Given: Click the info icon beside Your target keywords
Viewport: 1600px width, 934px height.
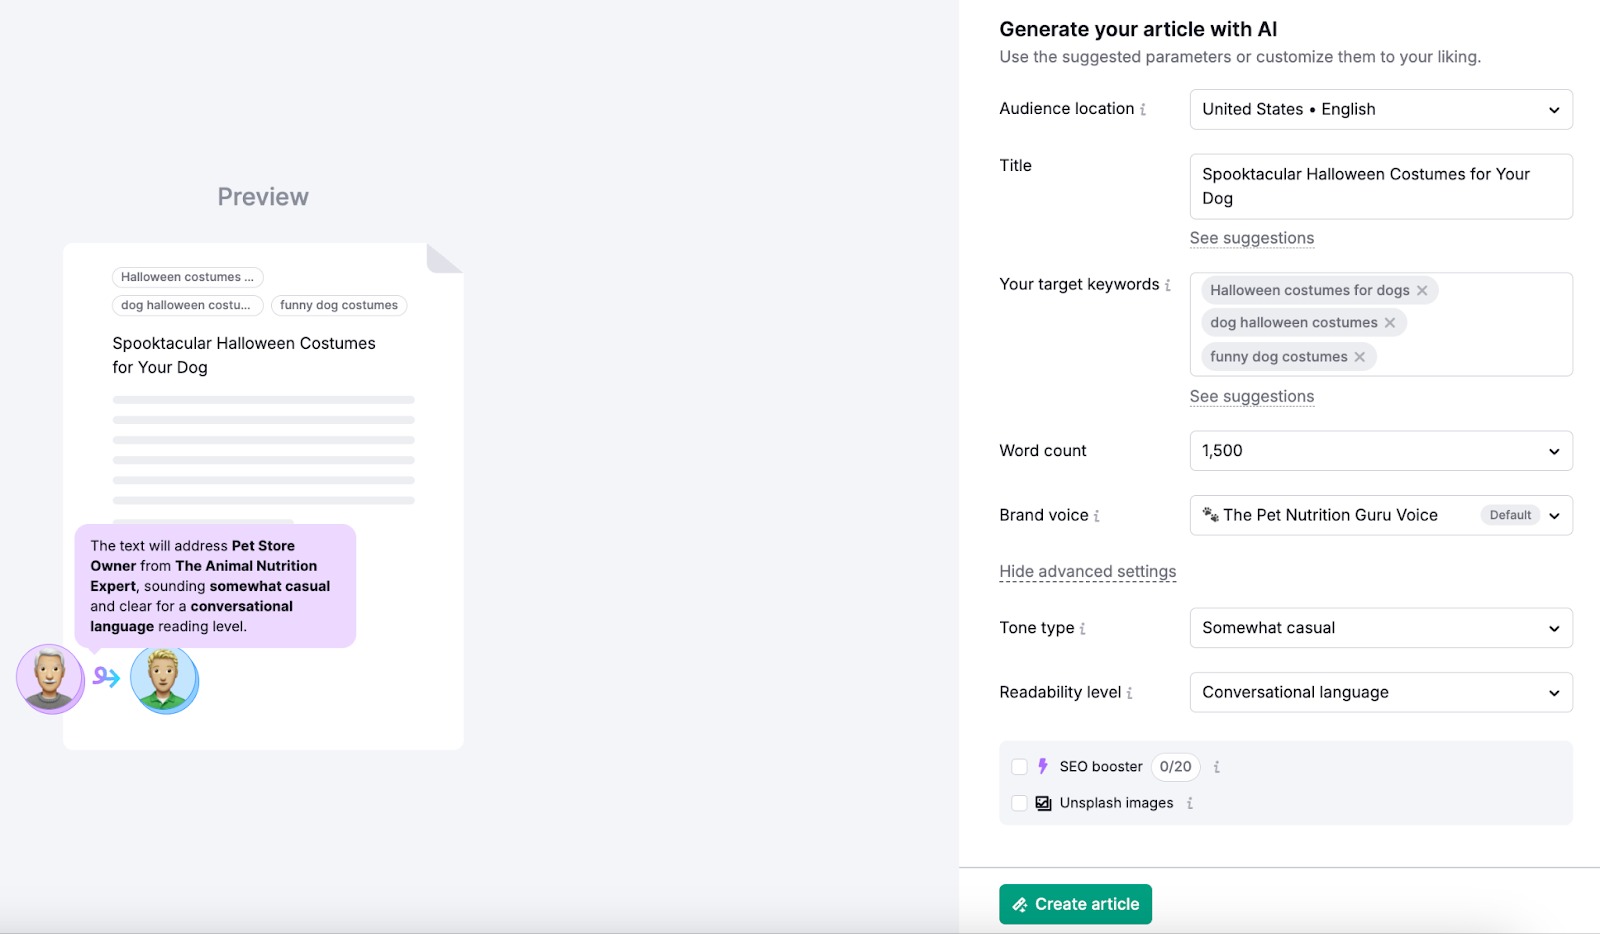Looking at the screenshot, I should coord(1170,285).
